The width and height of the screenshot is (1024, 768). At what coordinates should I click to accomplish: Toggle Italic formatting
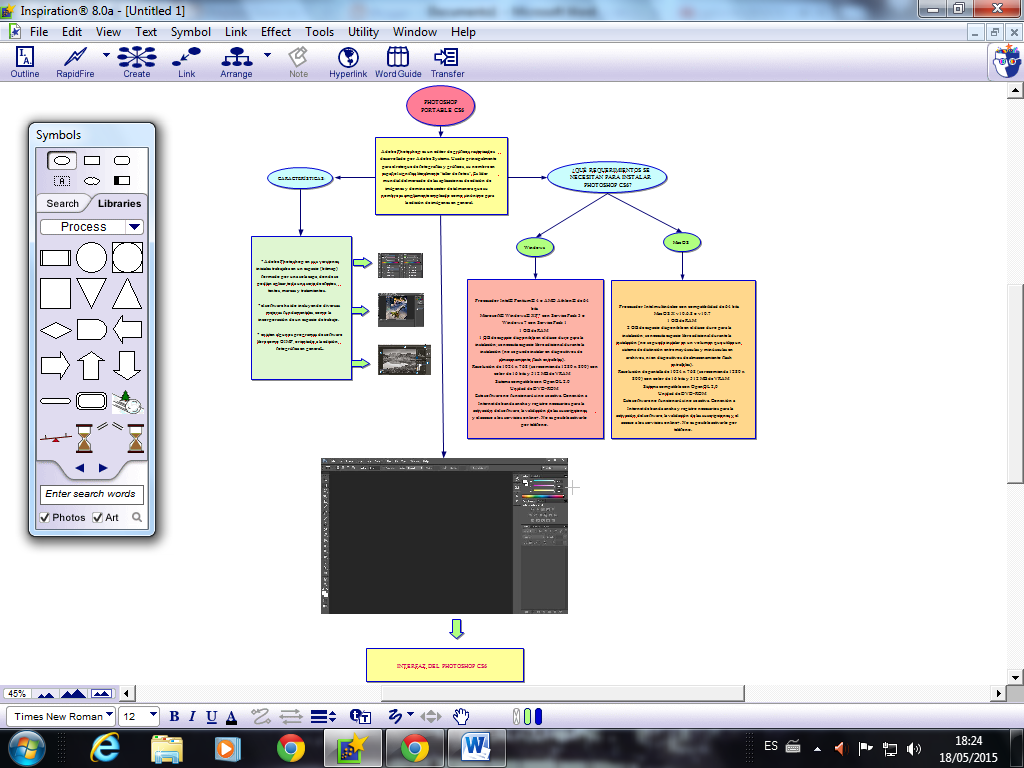[x=192, y=716]
